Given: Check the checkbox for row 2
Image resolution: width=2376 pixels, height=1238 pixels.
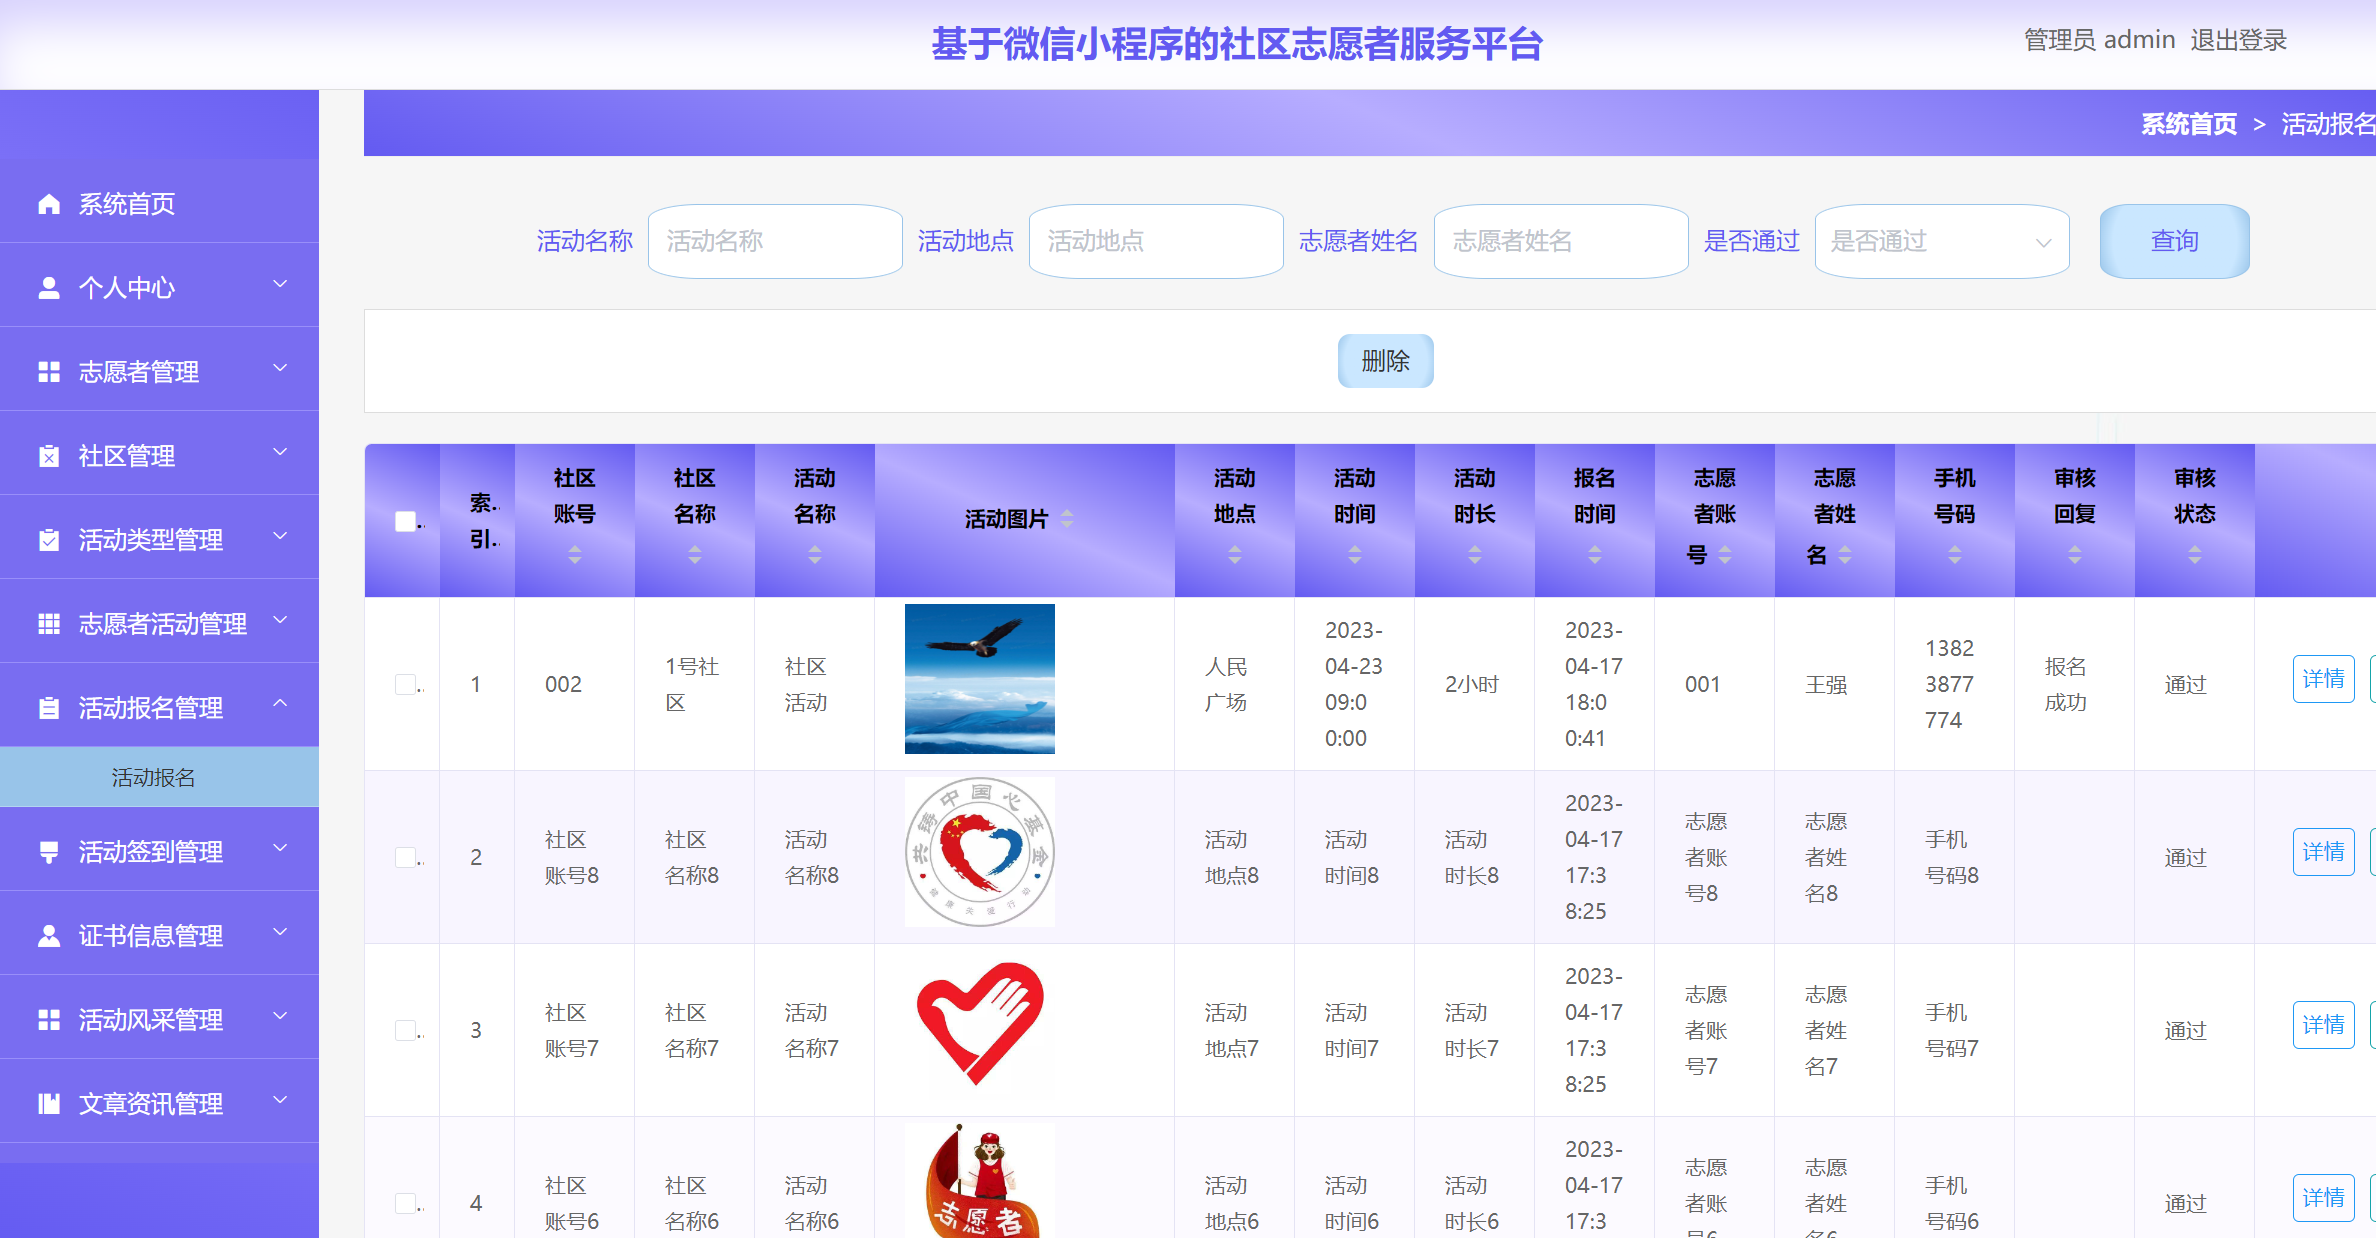Looking at the screenshot, I should (x=404, y=857).
